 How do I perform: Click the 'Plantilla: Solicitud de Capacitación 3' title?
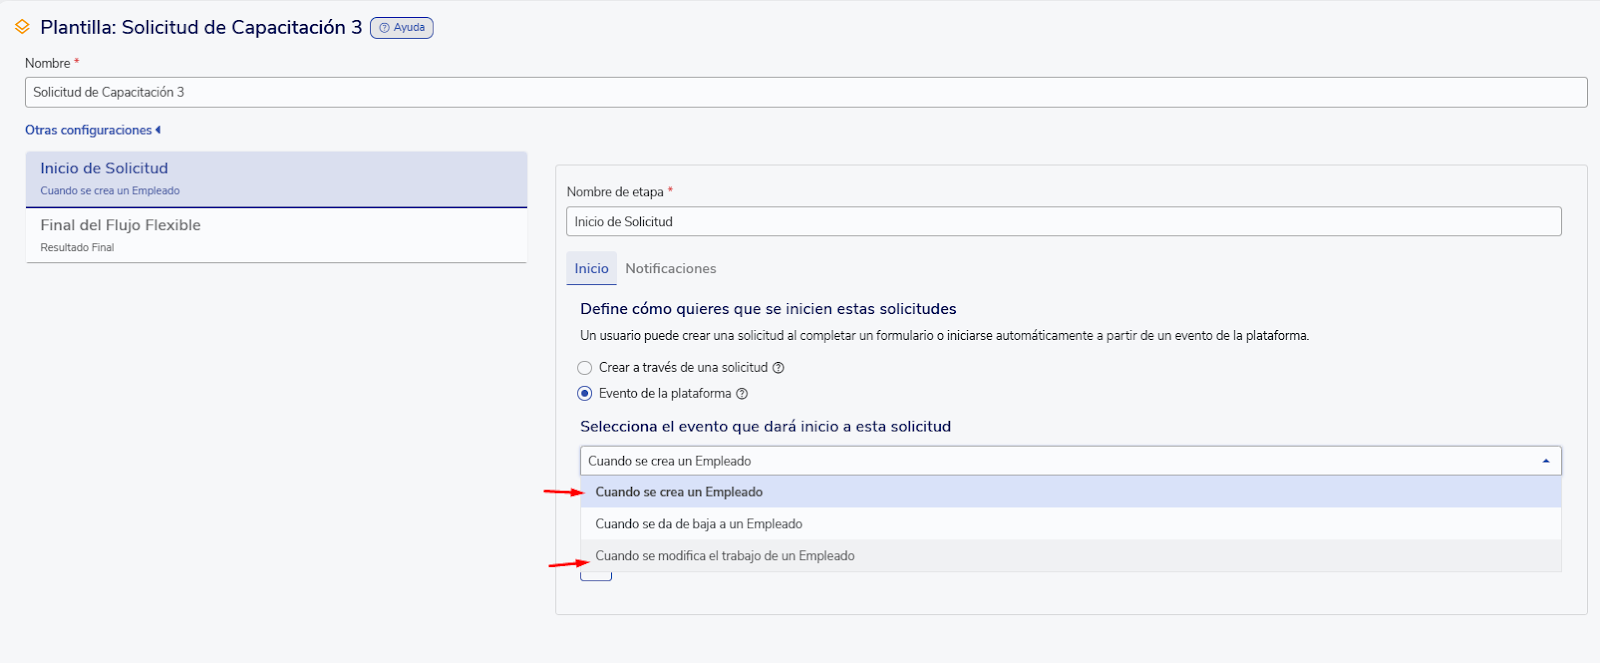[201, 28]
